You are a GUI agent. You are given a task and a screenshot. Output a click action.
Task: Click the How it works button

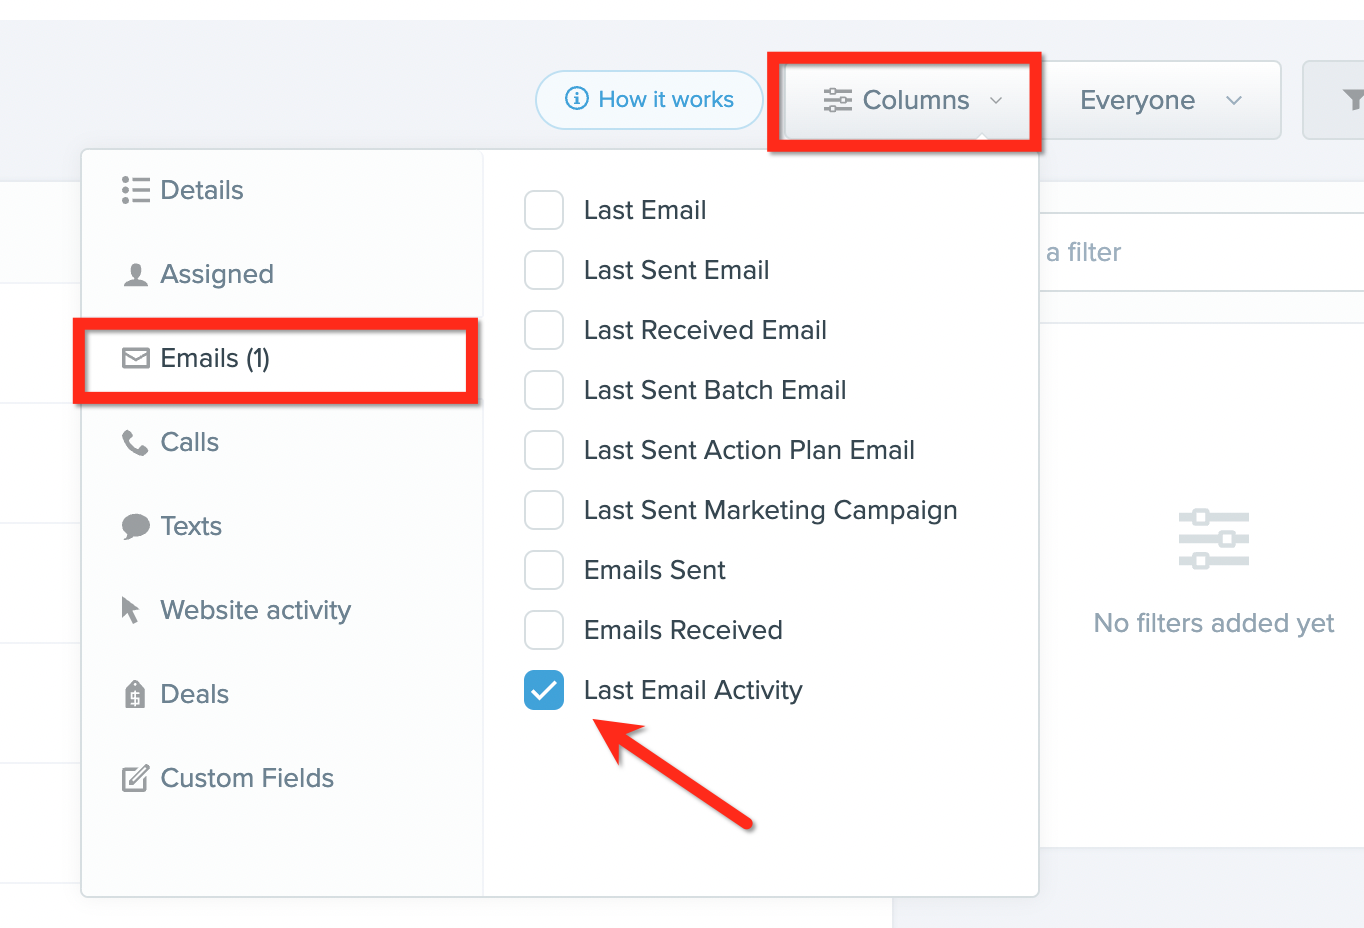point(649,100)
